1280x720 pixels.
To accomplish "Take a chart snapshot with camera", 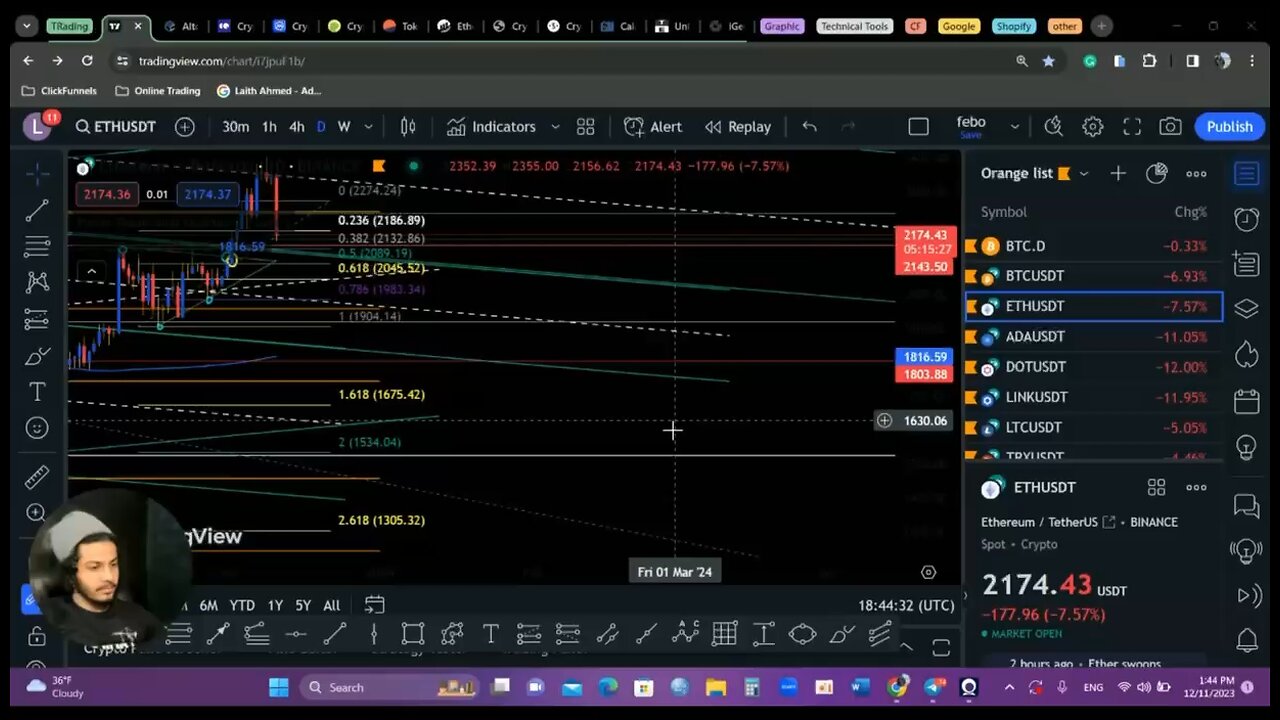I will [x=1170, y=127].
